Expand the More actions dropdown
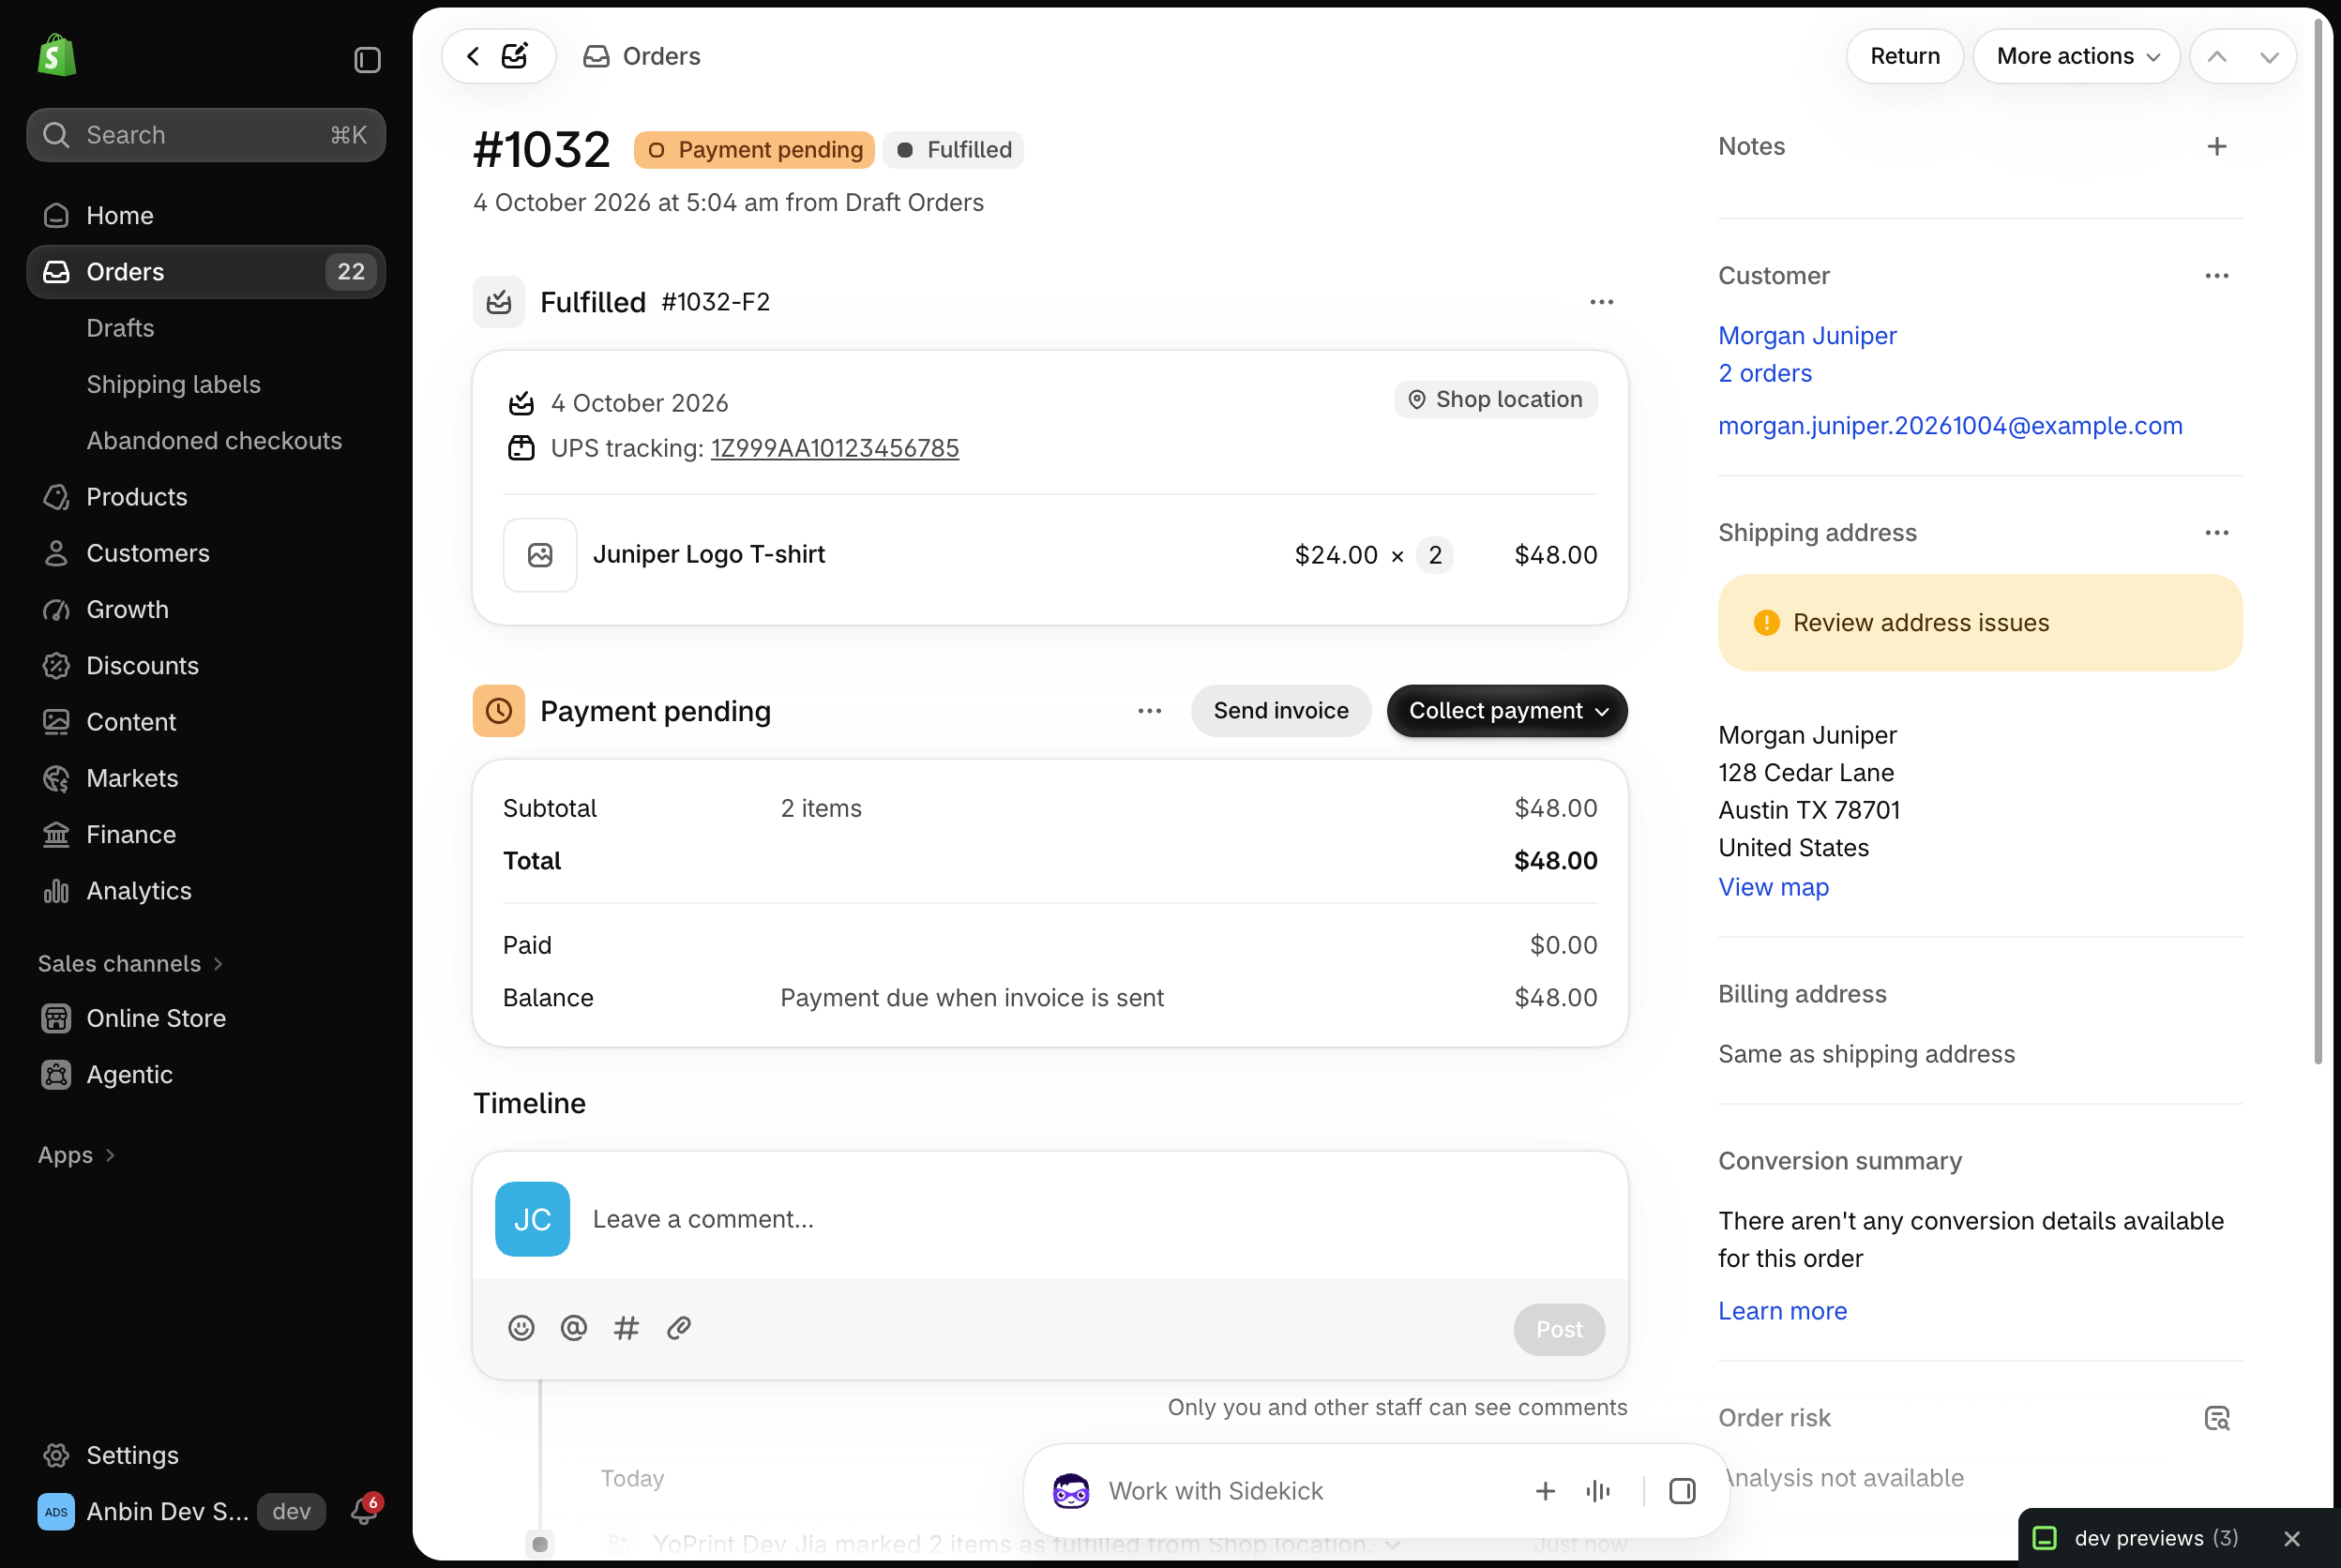2341x1568 pixels. 2077,57
